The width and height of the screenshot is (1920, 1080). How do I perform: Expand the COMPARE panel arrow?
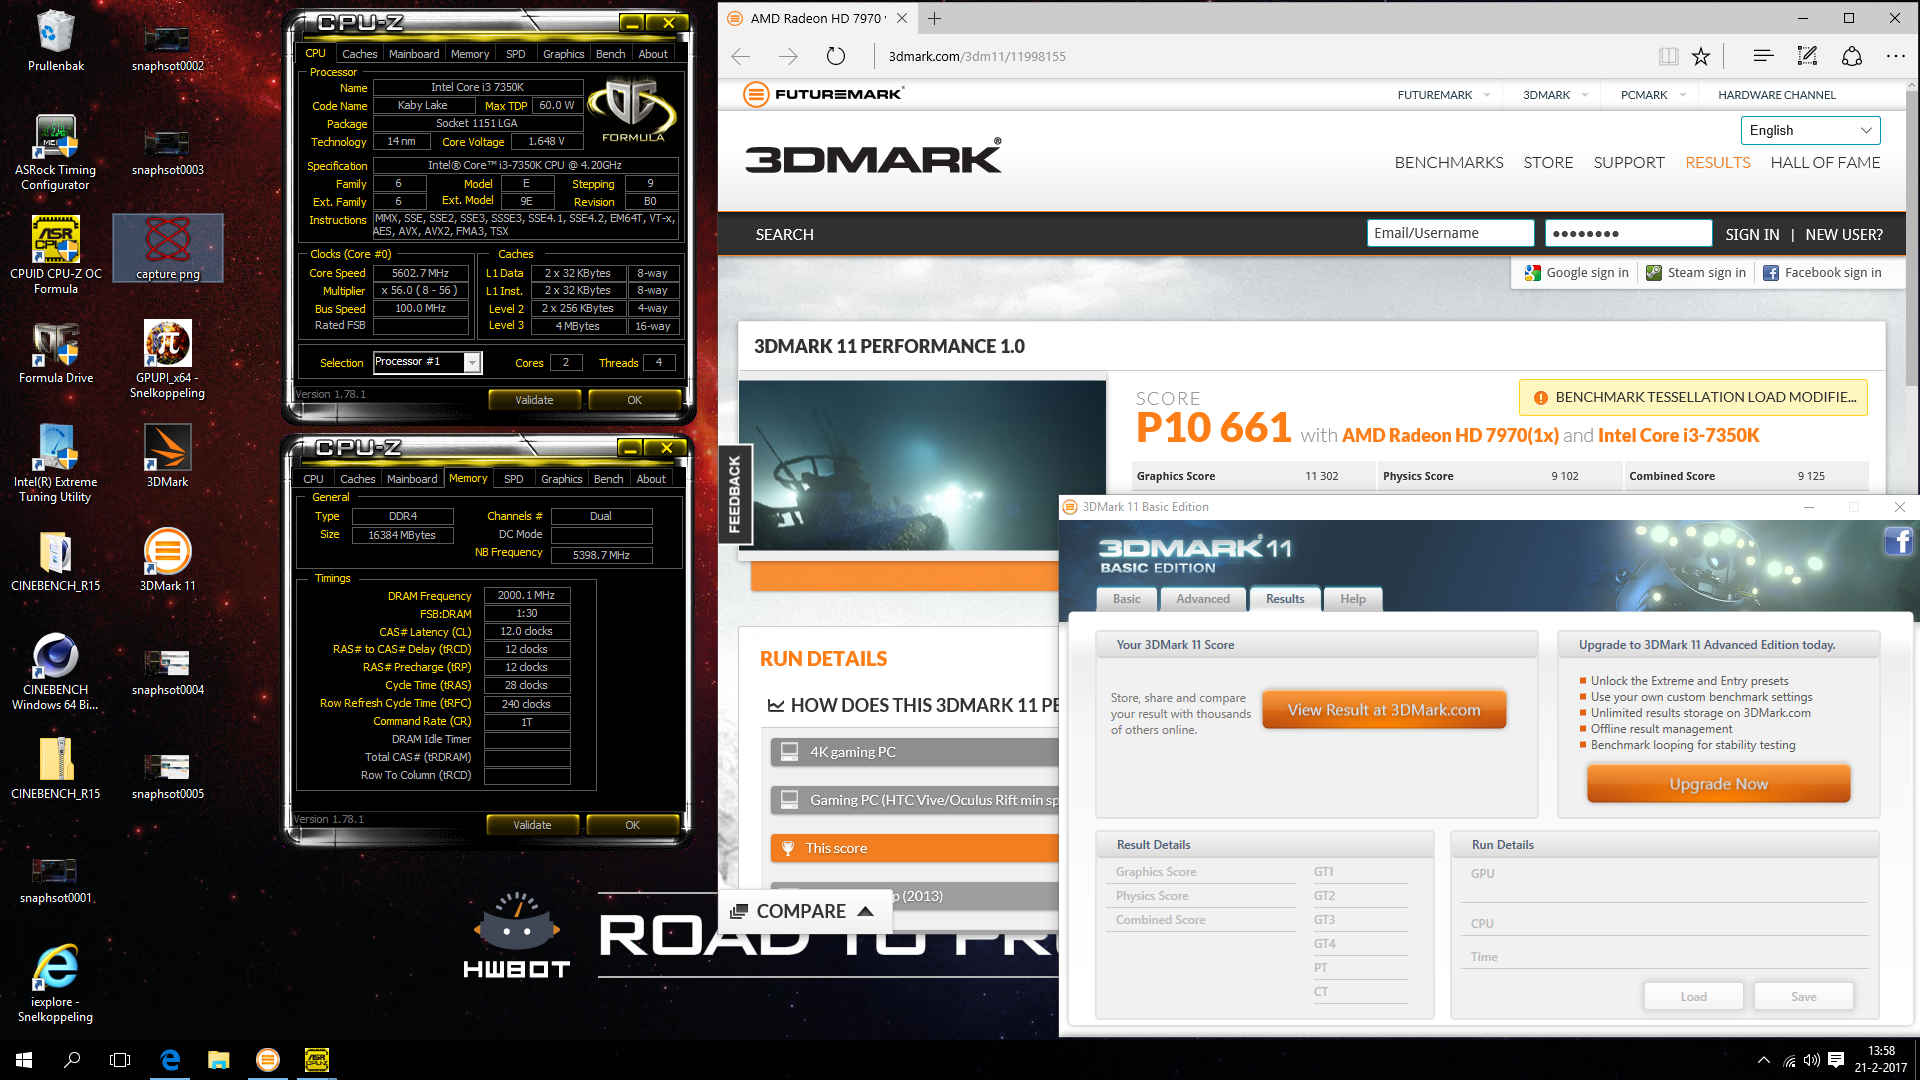tap(866, 911)
